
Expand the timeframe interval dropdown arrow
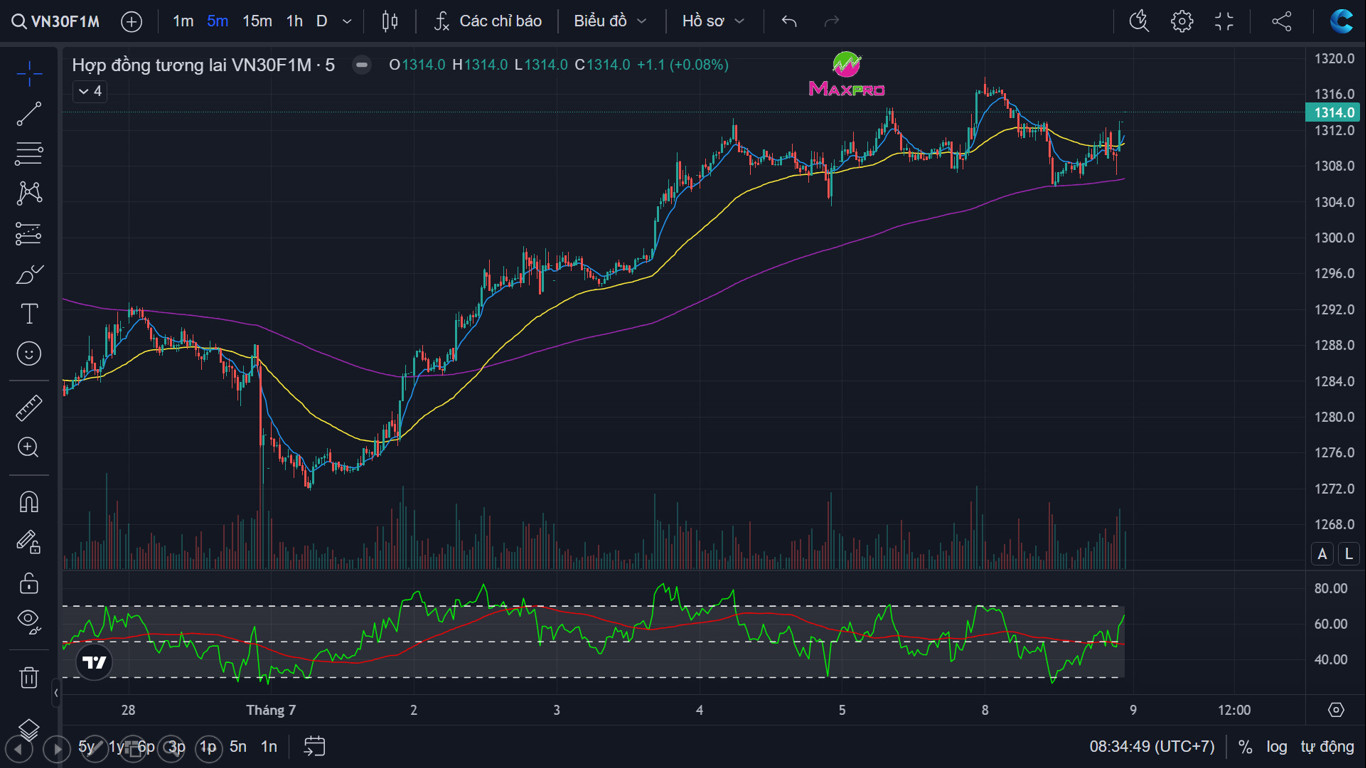tap(347, 21)
